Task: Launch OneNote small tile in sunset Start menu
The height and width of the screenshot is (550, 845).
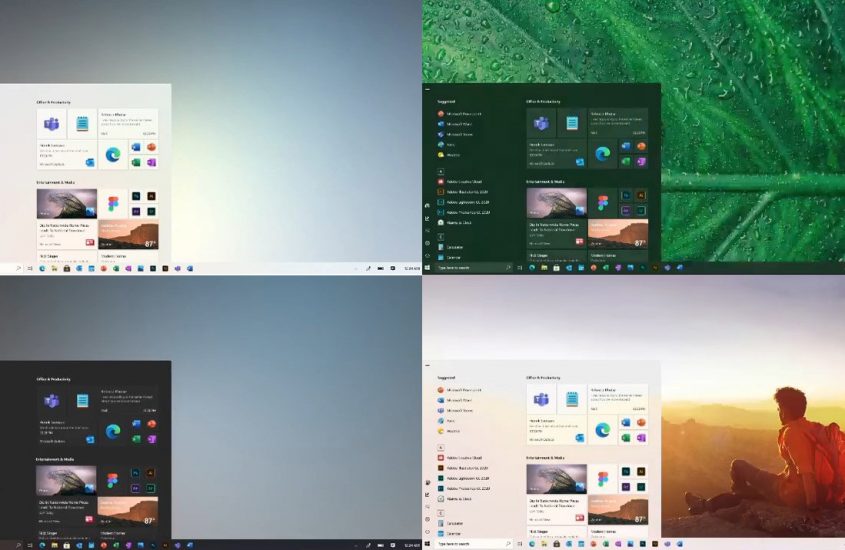Action: point(641,437)
